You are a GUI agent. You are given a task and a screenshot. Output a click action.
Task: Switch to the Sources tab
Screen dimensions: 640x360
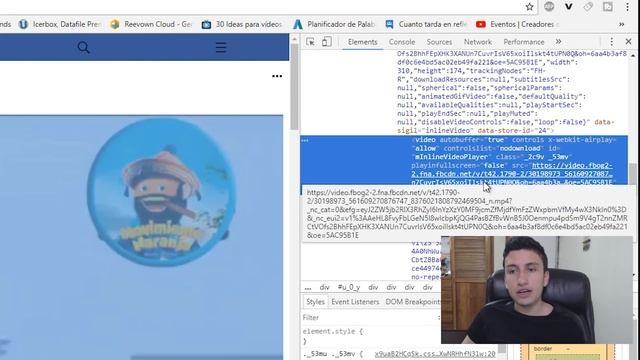[x=439, y=42]
